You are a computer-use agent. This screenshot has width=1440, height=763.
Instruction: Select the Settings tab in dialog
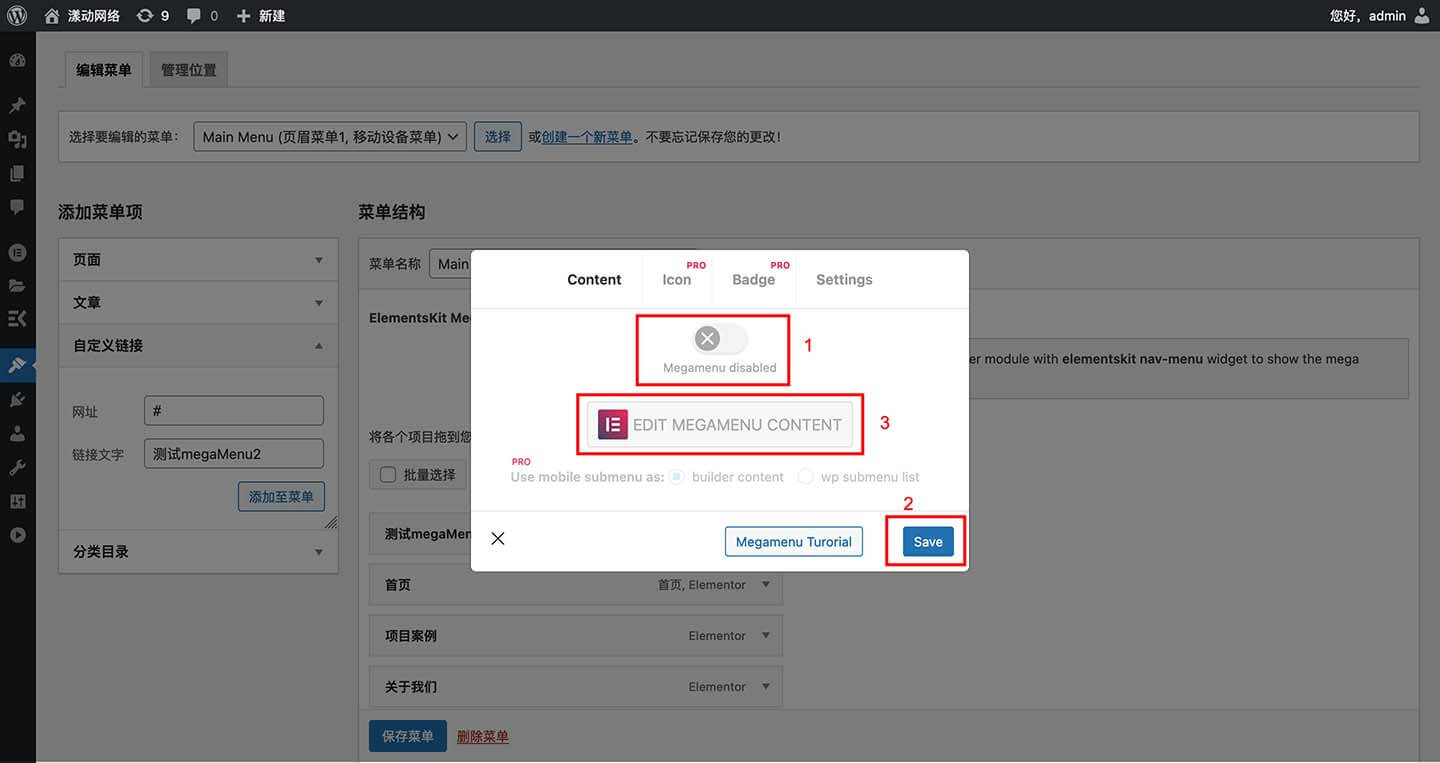844,280
